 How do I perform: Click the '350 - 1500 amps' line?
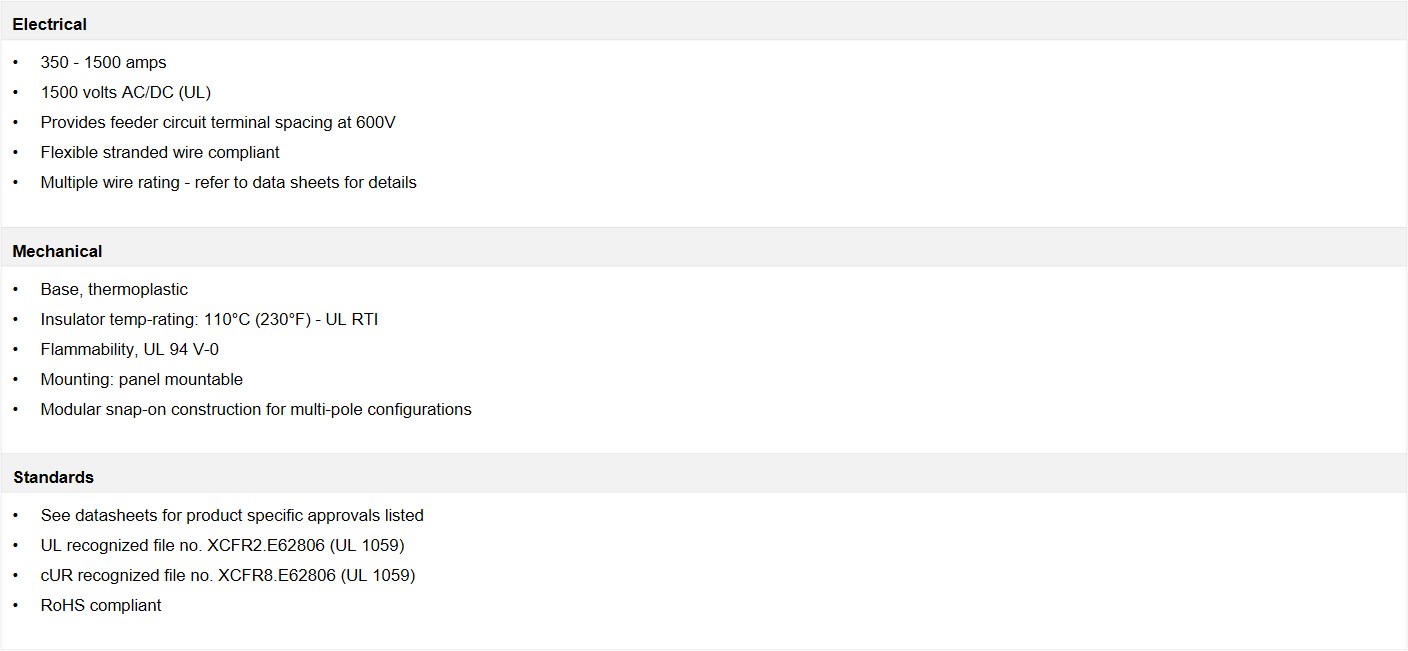click(x=103, y=62)
